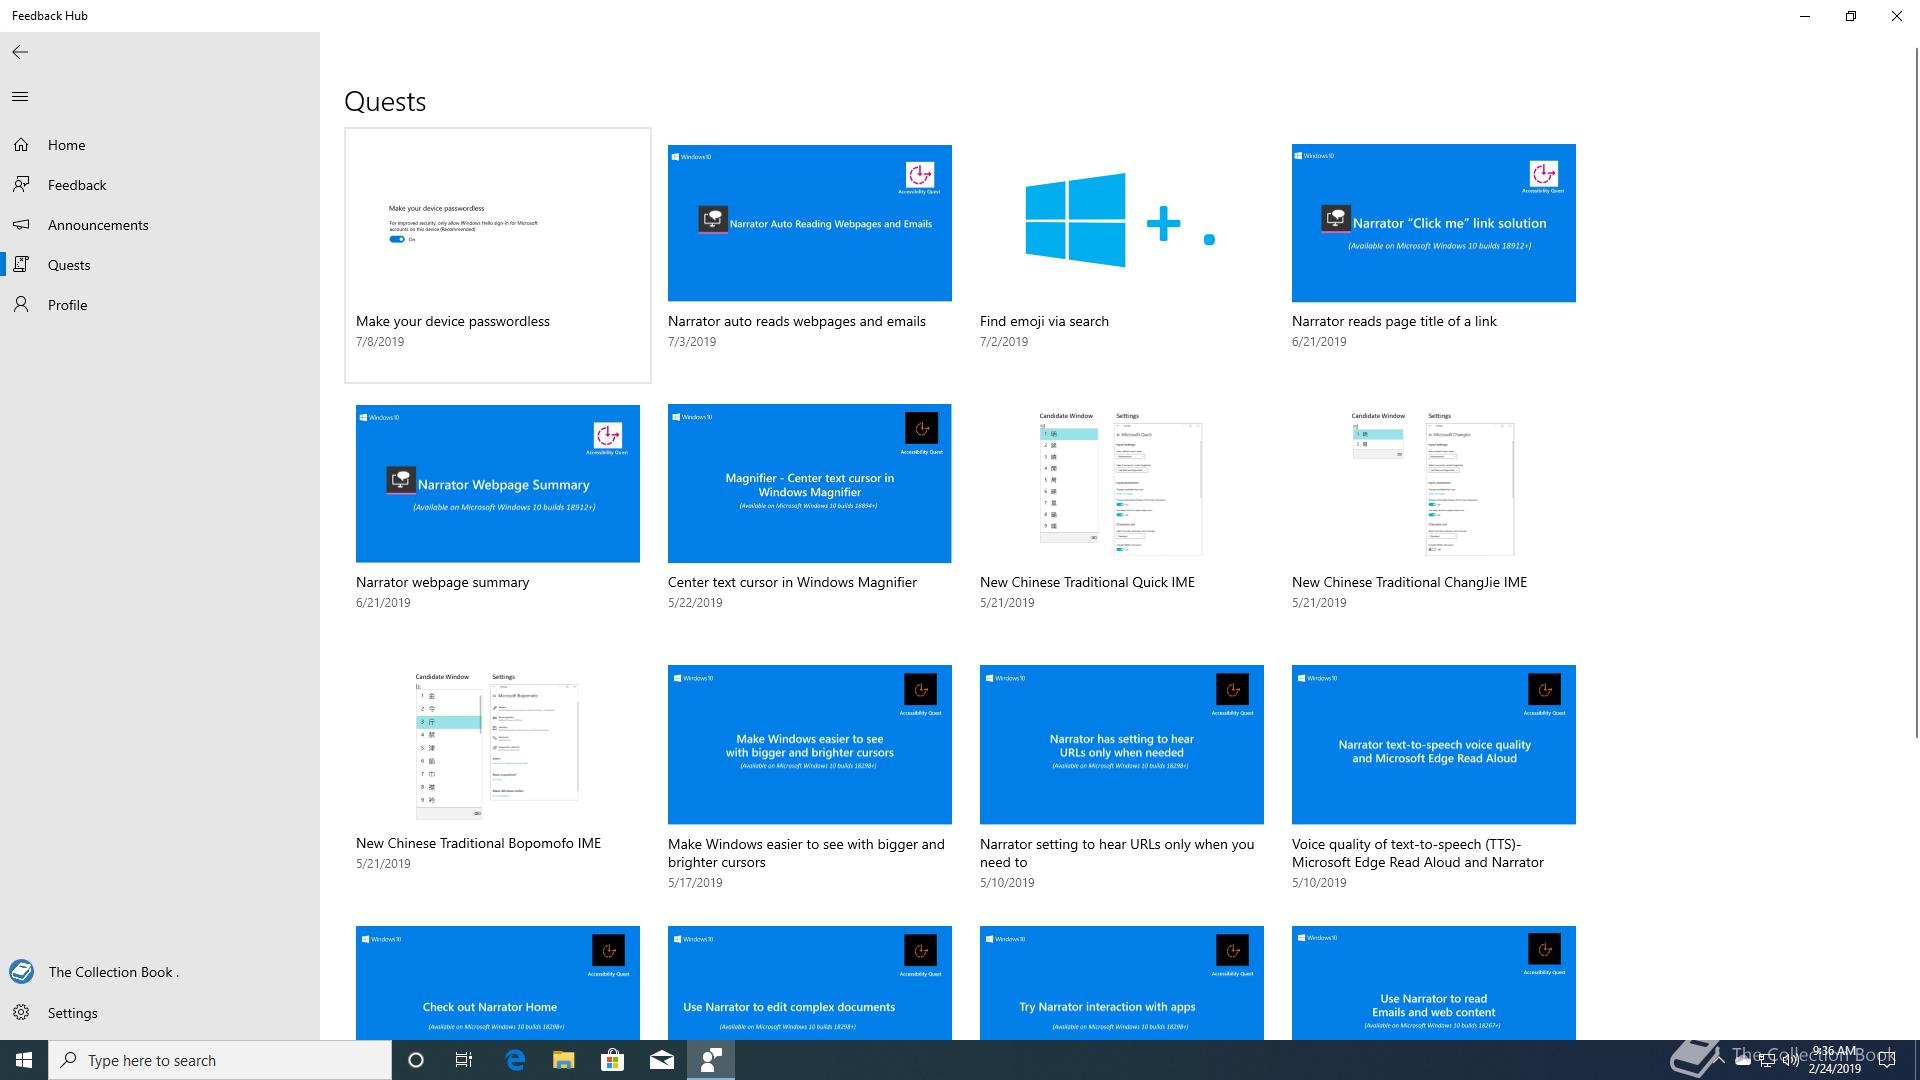
Task: Go to Announcements section
Action: [160, 225]
